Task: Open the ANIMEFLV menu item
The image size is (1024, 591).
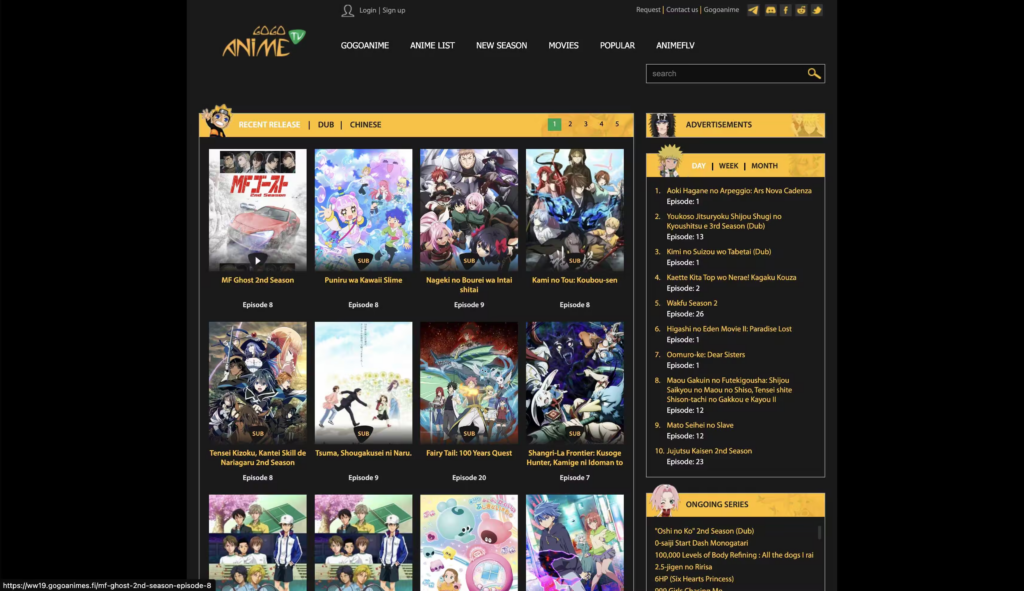Action: pos(675,46)
